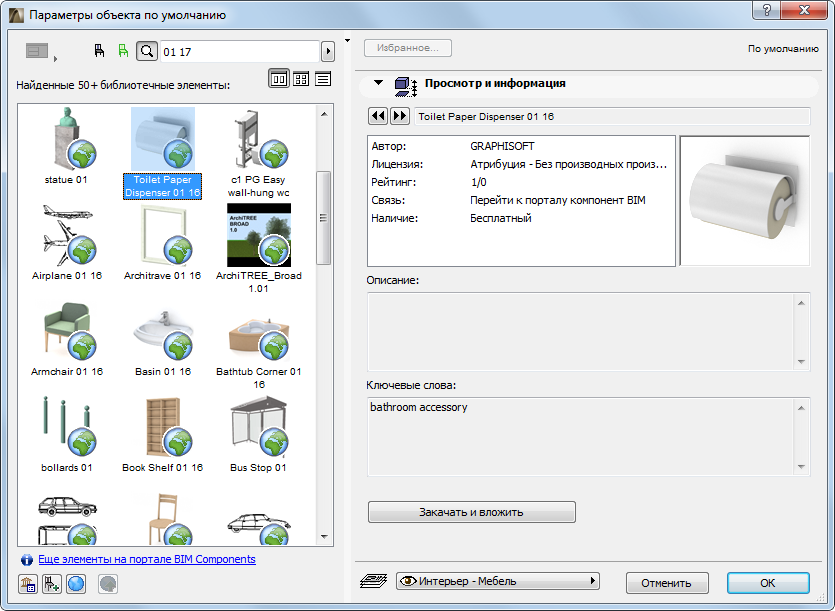Screen dimensions: 835x611
Task: Open the library manager icon
Action: (x=28, y=584)
